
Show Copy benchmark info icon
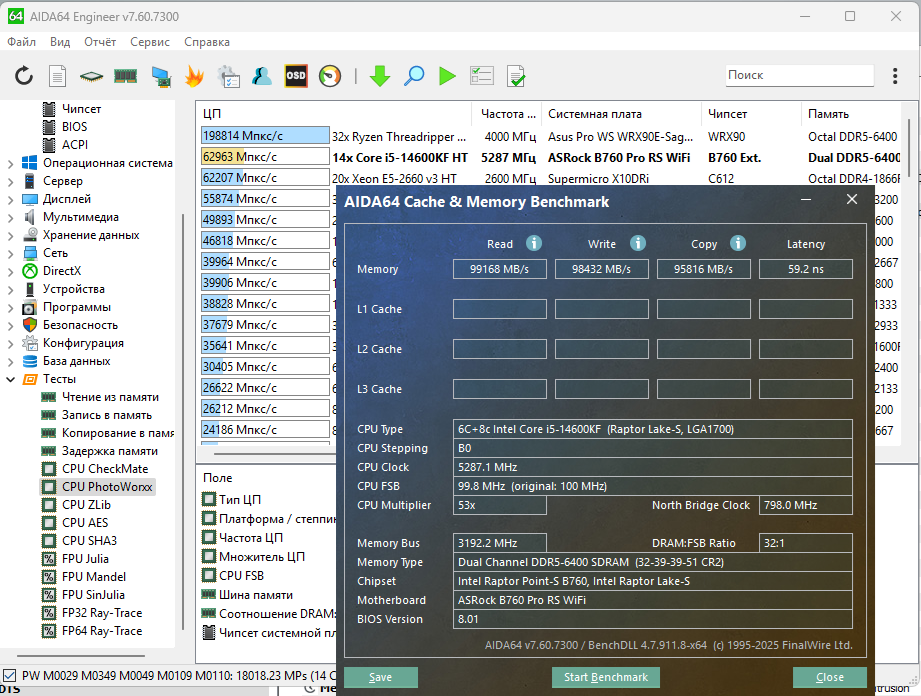[738, 243]
